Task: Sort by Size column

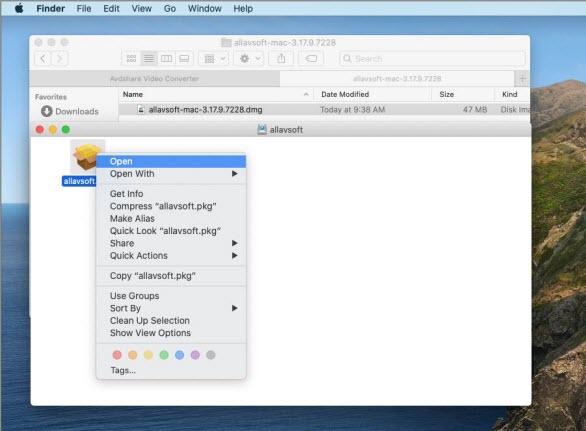Action: coord(463,94)
